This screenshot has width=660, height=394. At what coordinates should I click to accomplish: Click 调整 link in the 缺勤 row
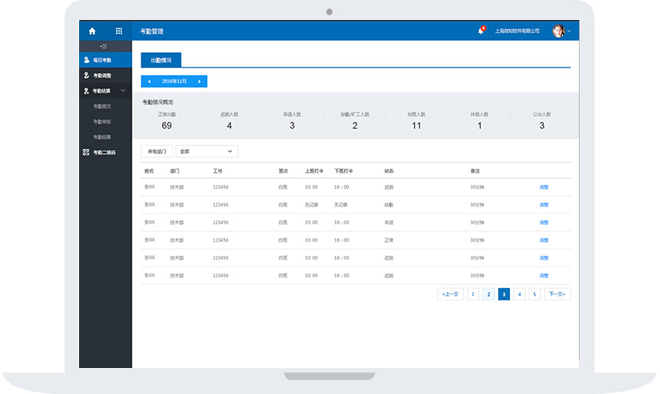[544, 205]
